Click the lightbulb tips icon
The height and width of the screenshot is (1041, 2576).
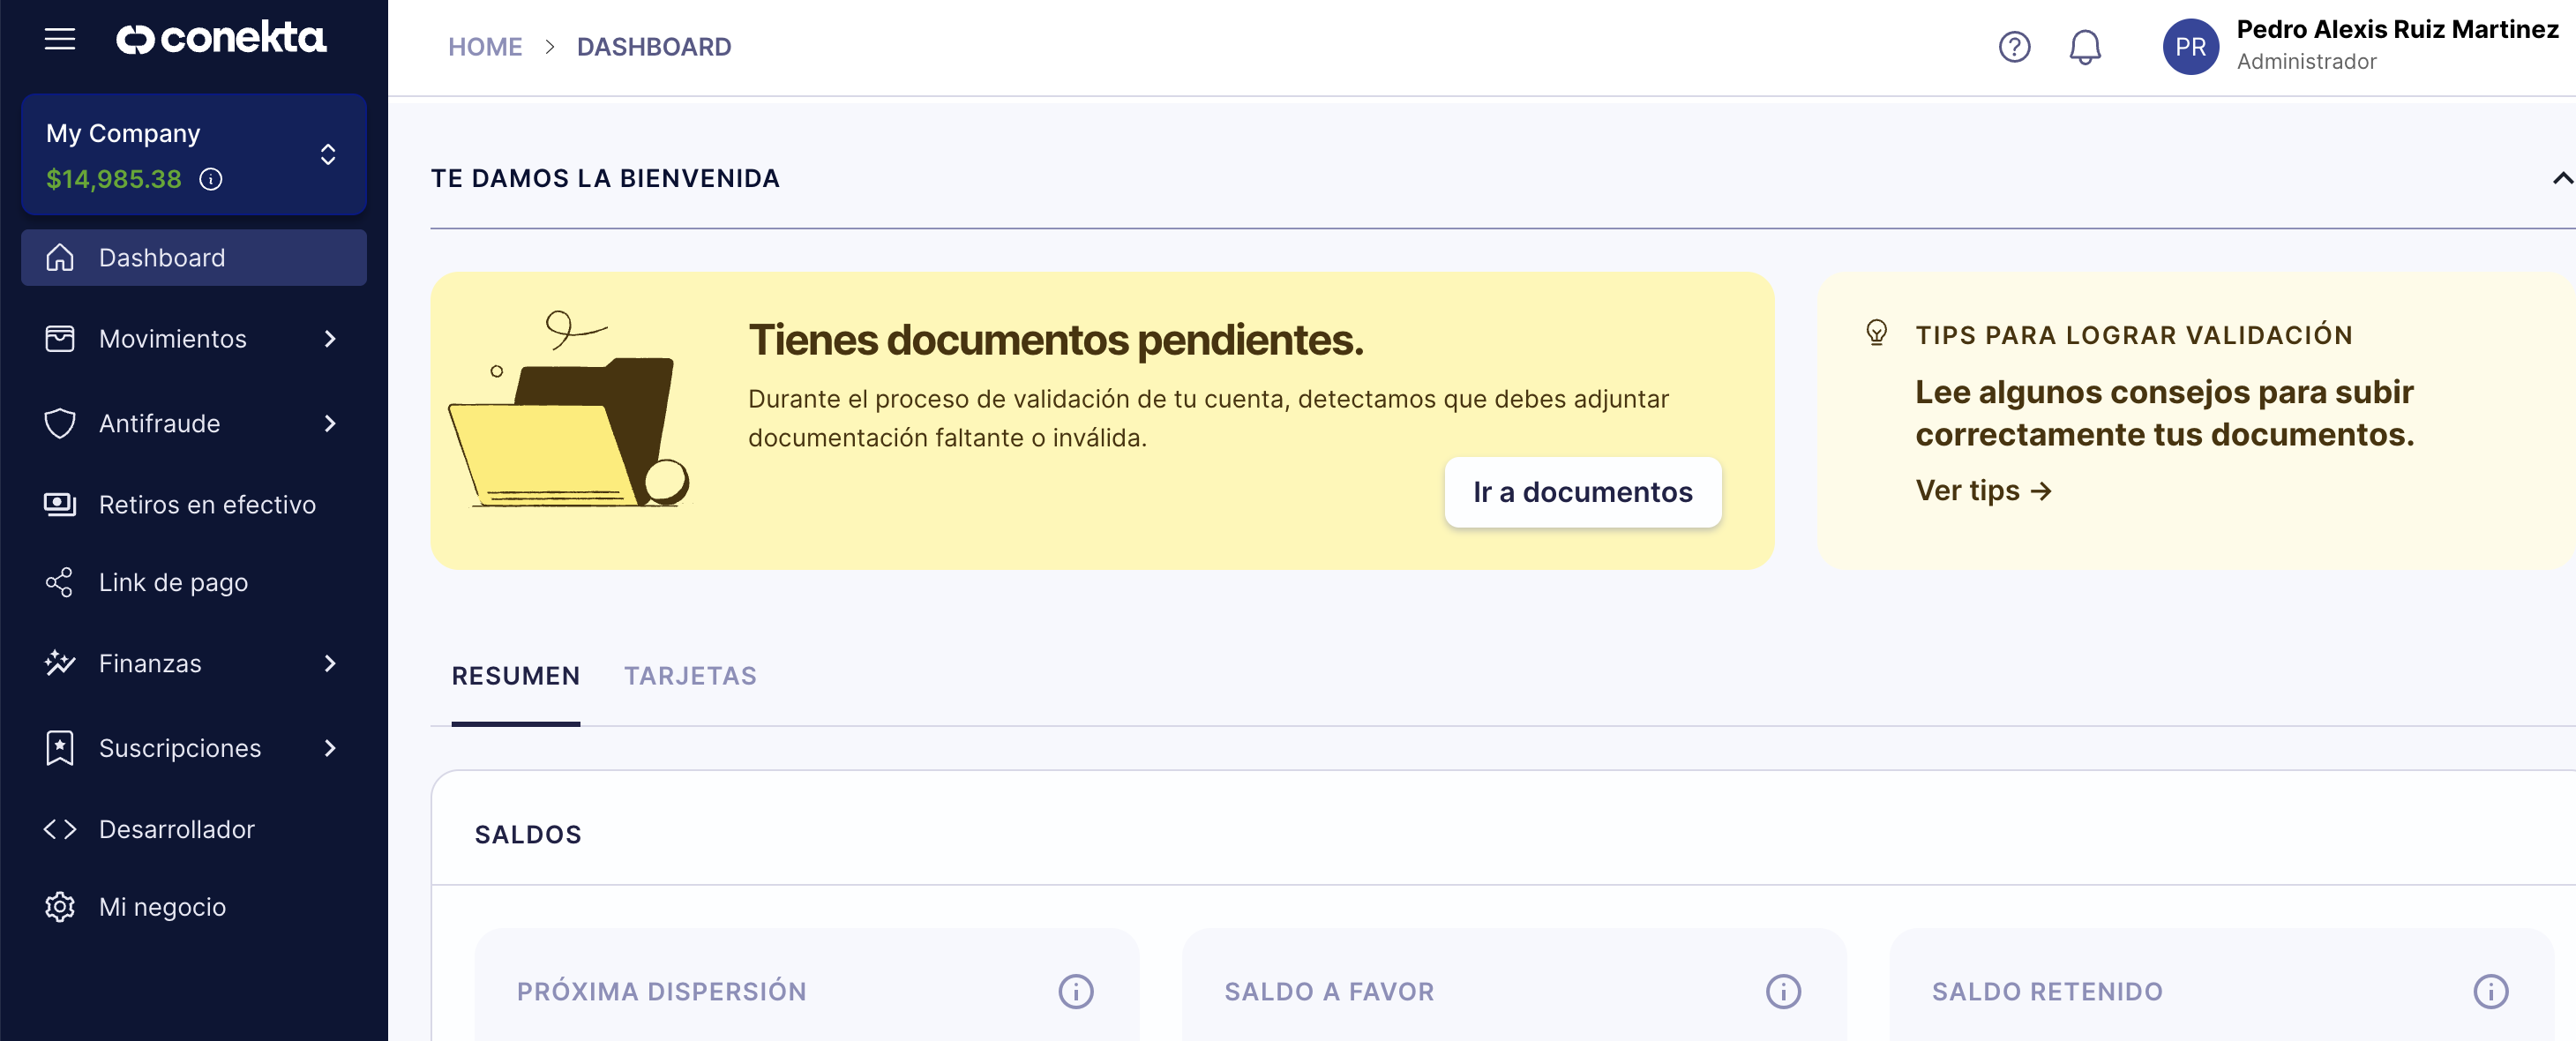(1876, 333)
